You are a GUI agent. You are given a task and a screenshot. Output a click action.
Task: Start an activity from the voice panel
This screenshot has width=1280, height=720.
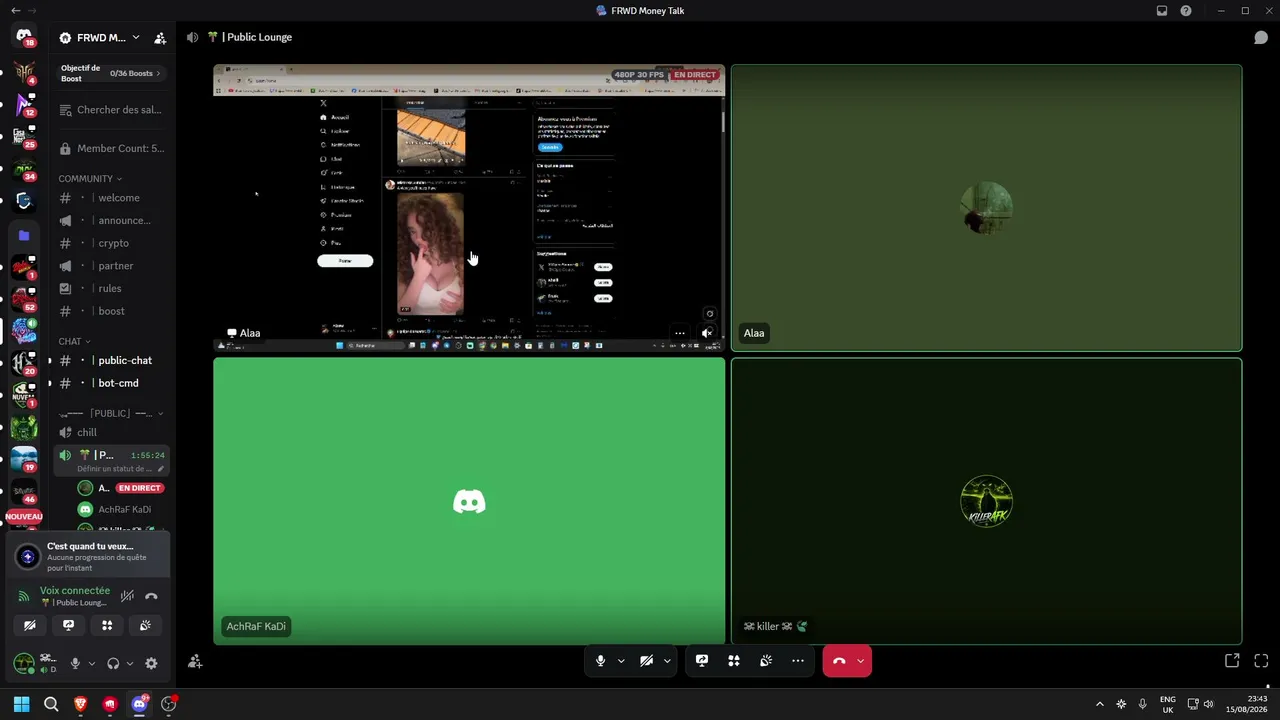(x=107, y=625)
